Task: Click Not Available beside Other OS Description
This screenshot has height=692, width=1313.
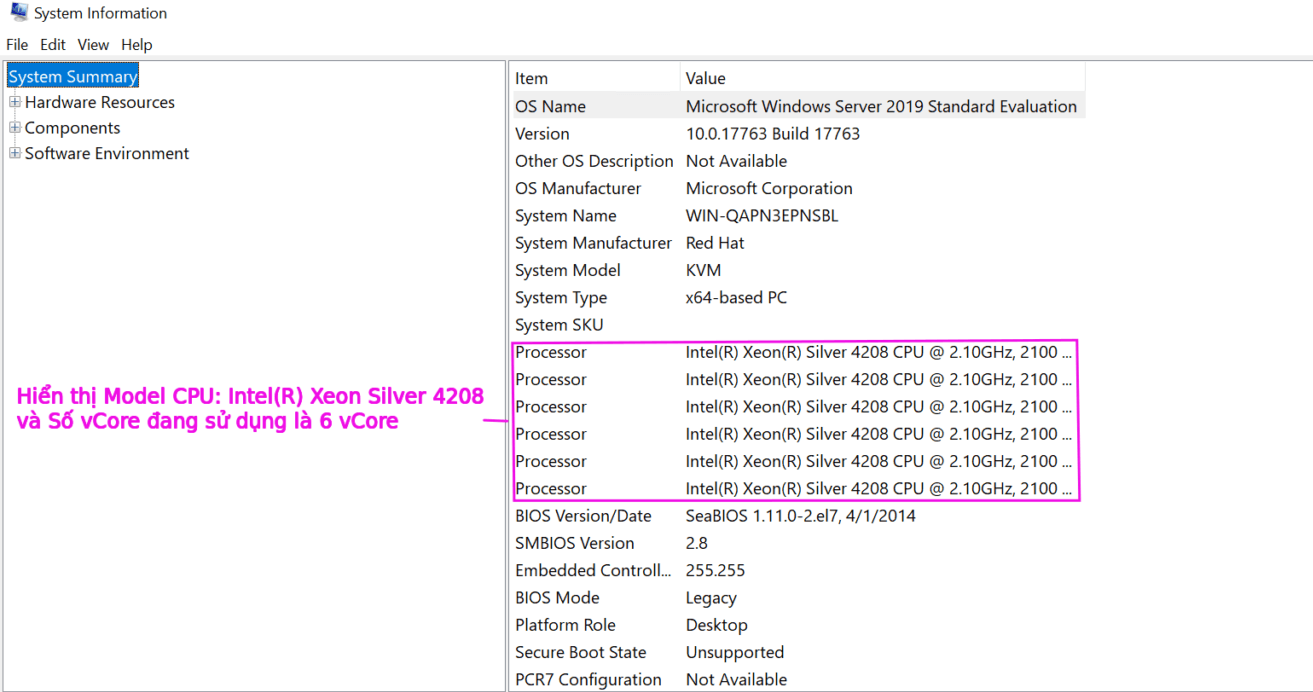Action: [736, 161]
